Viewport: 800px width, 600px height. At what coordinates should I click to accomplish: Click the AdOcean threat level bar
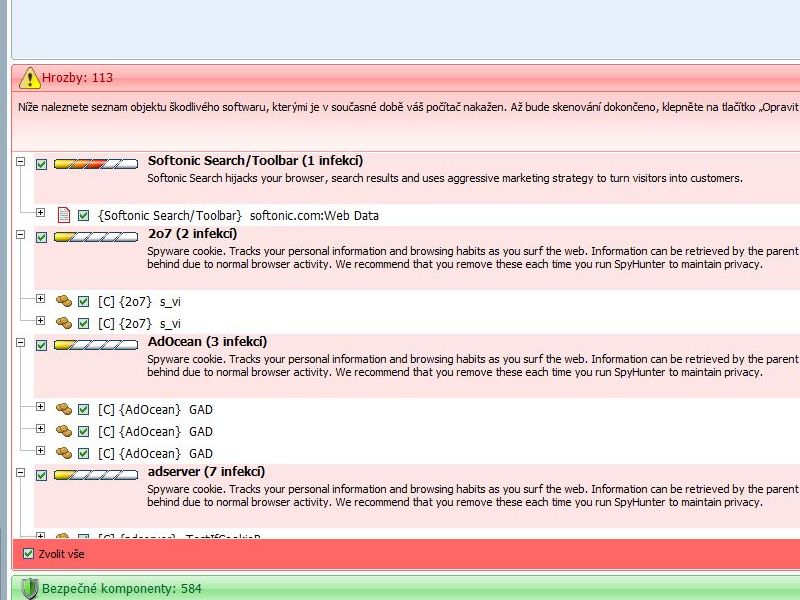[96, 345]
